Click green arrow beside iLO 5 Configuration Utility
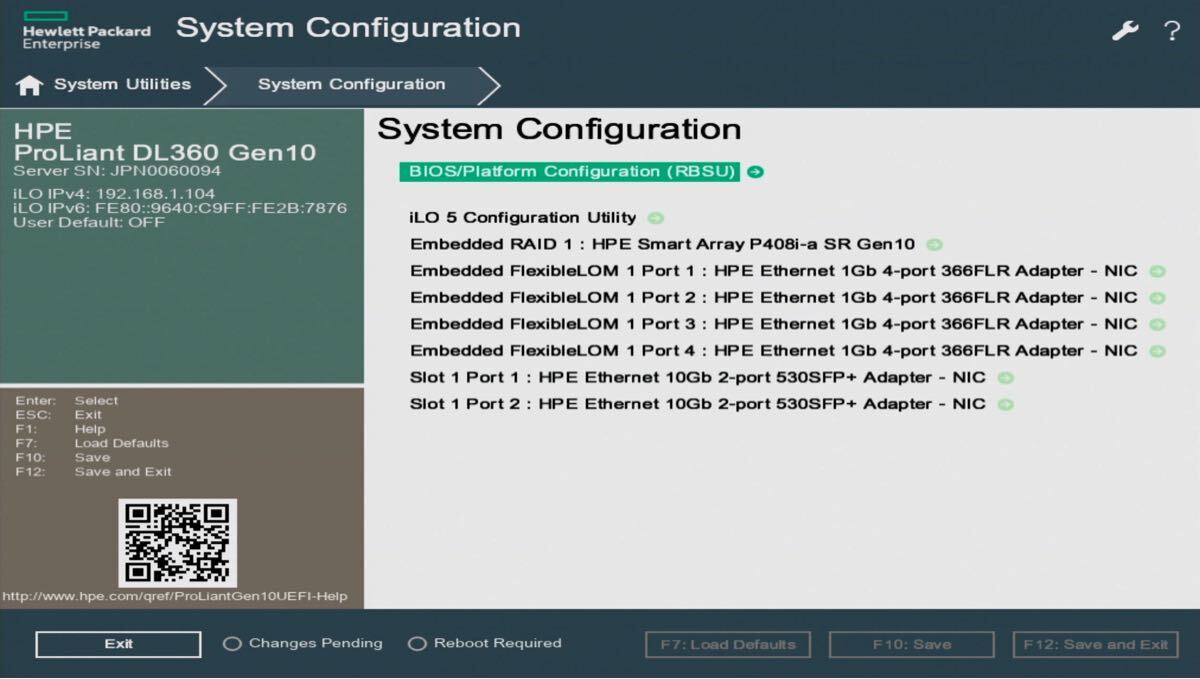This screenshot has height=679, width=1200. [x=656, y=218]
